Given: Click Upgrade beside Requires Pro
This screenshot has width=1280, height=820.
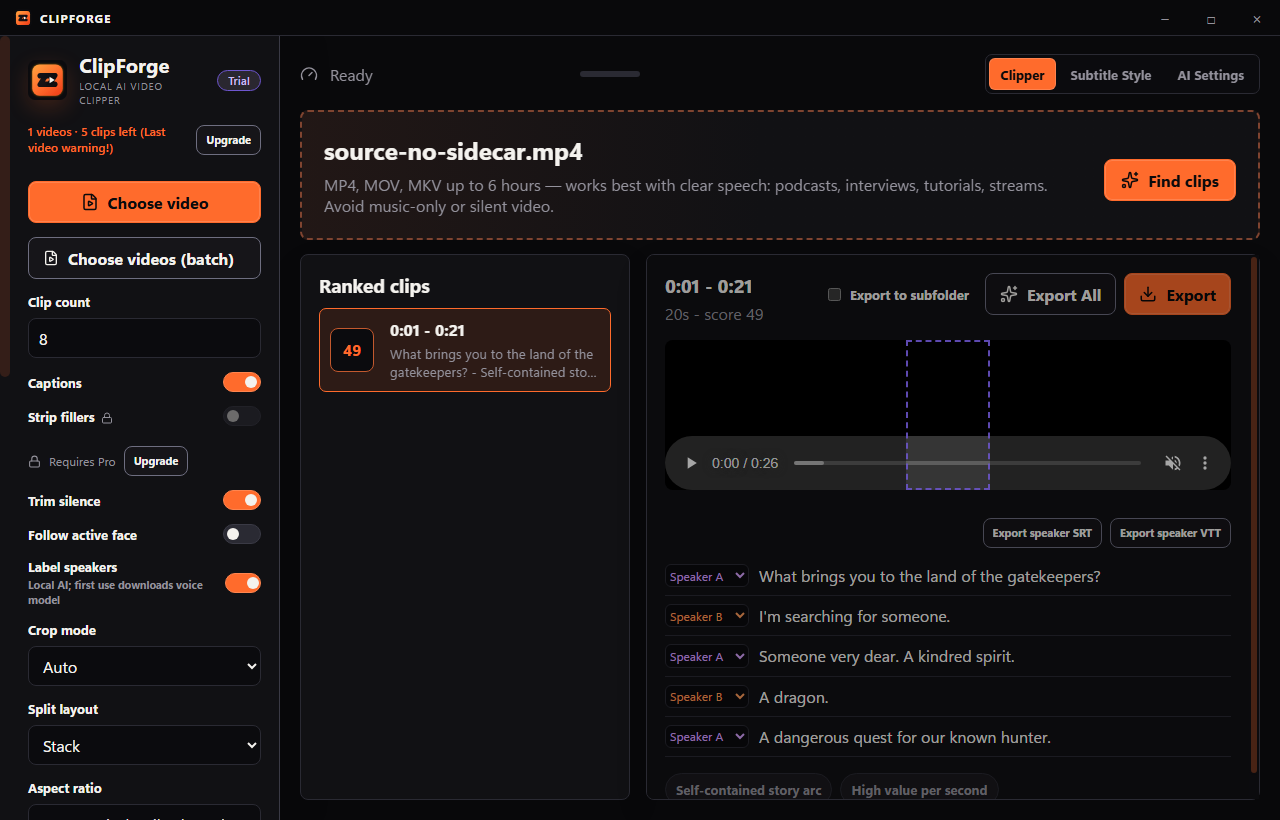Looking at the screenshot, I should tap(156, 461).
